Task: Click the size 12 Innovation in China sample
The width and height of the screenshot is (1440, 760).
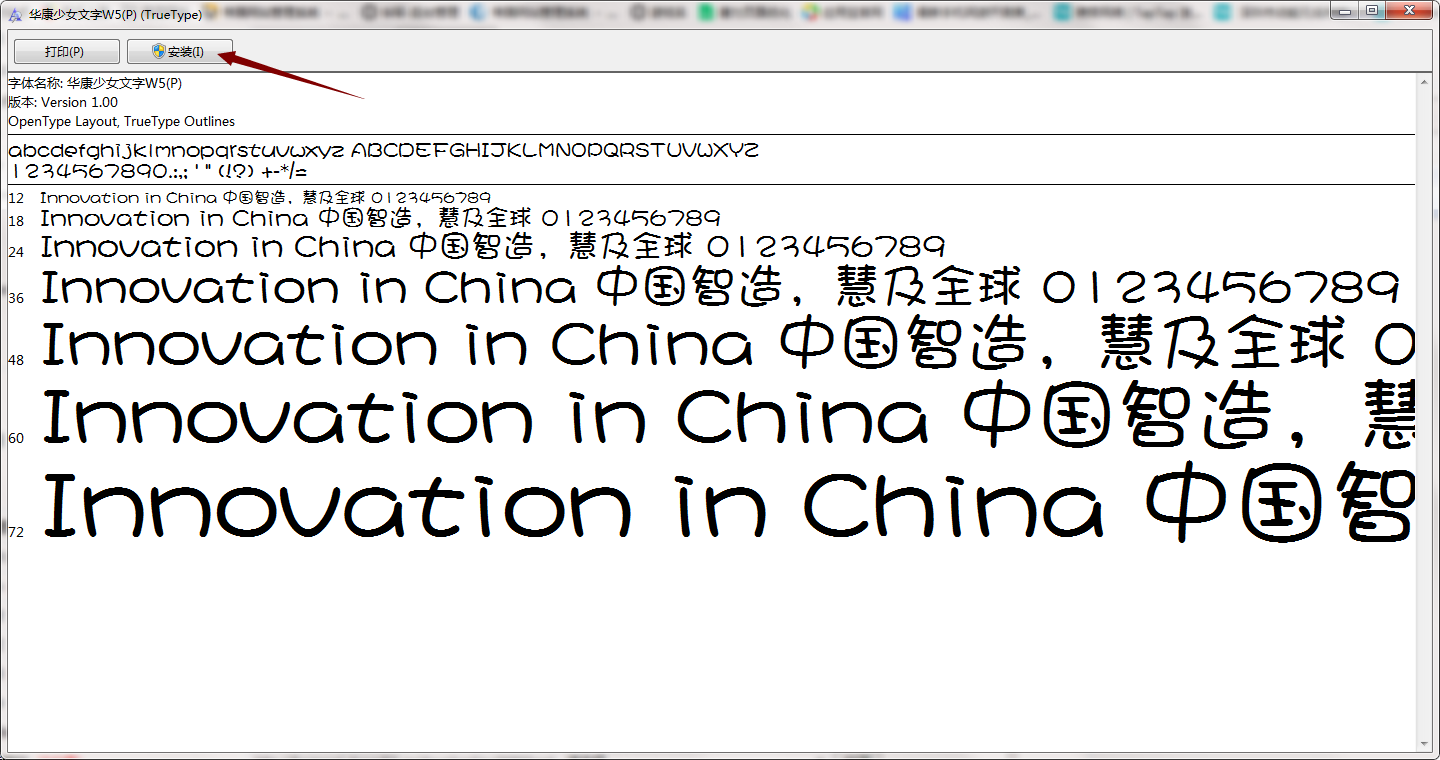Action: pos(265,198)
